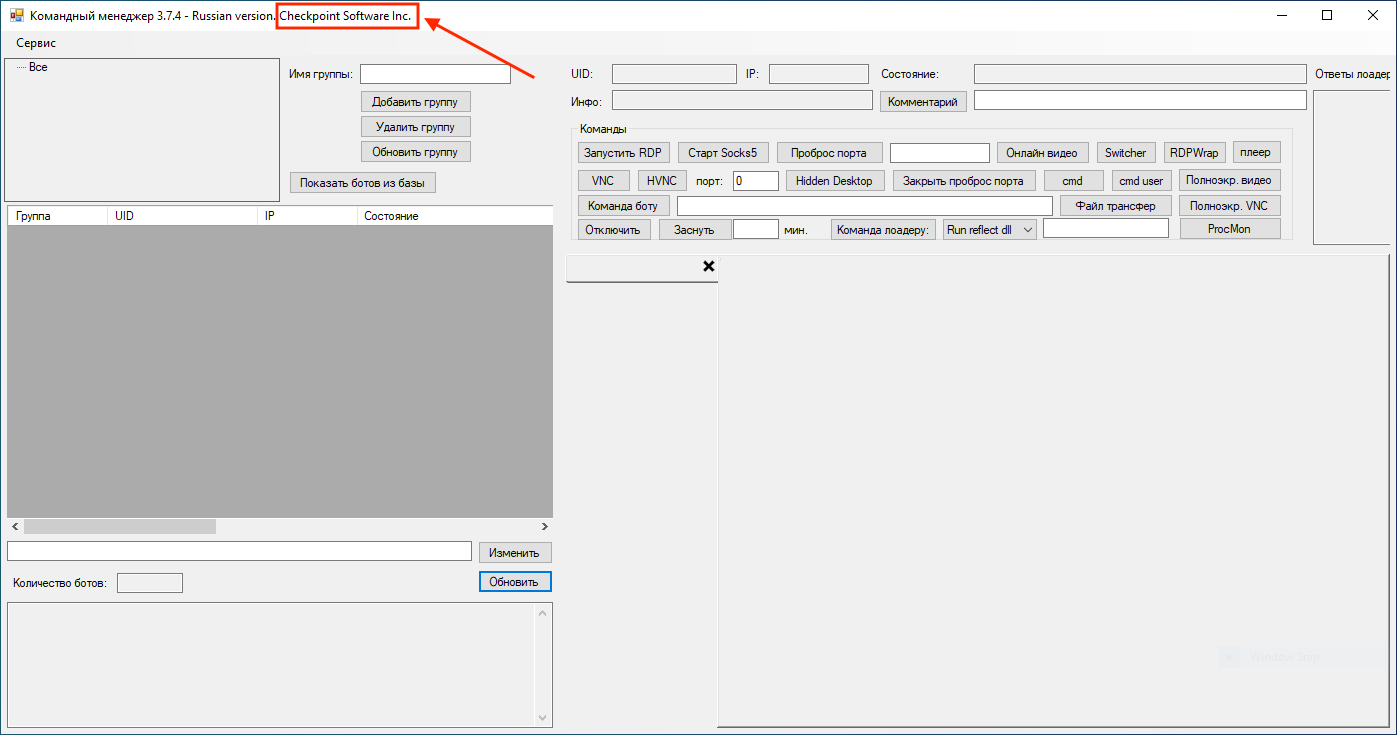Image resolution: width=1397 pixels, height=735 pixels.
Task: Click the horizontal scrollbar right arrow
Action: (x=544, y=526)
